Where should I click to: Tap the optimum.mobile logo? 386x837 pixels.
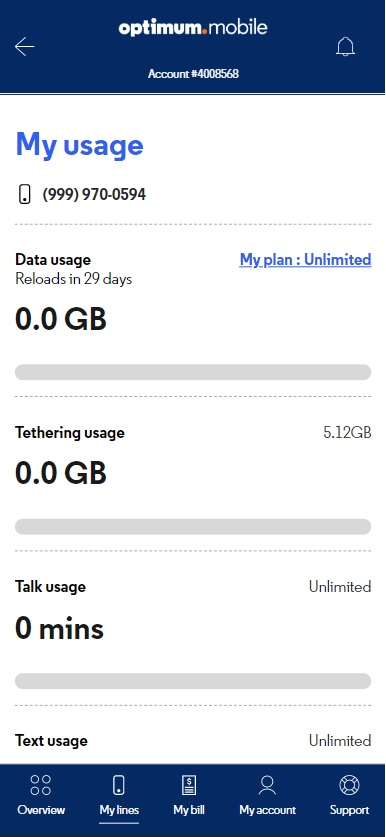pos(193,28)
